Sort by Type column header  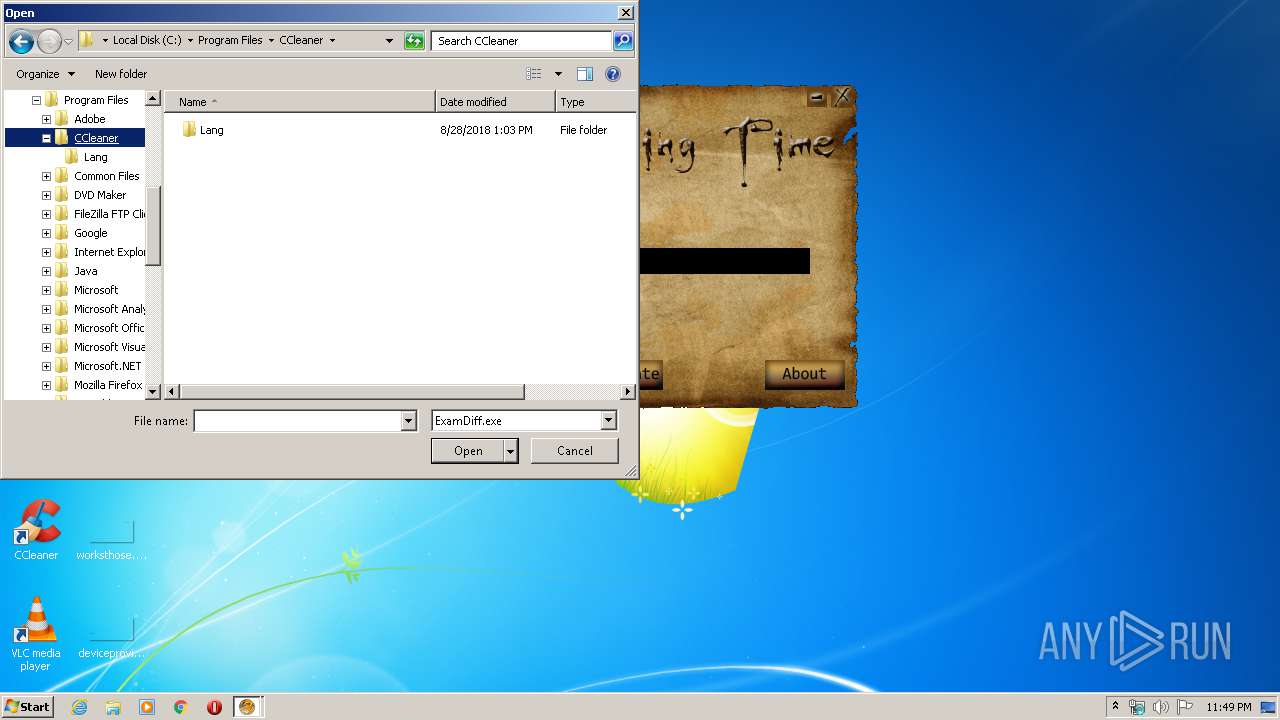point(595,102)
